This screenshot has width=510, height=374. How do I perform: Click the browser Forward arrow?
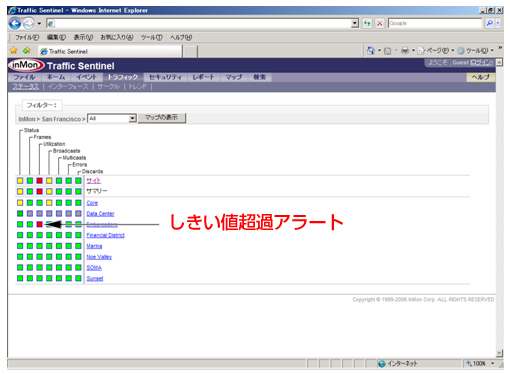click(x=29, y=23)
